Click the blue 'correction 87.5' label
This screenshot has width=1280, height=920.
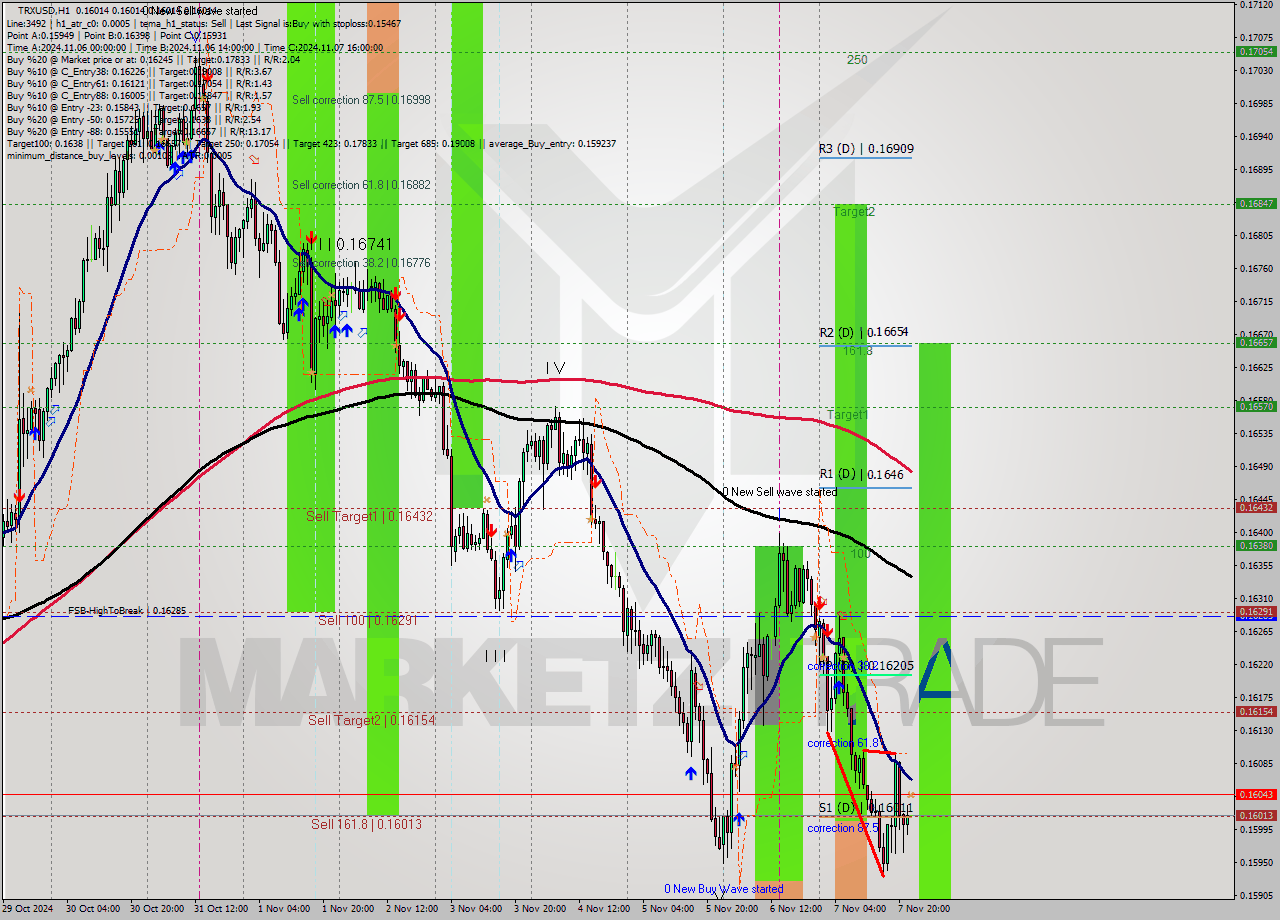pyautogui.click(x=844, y=828)
